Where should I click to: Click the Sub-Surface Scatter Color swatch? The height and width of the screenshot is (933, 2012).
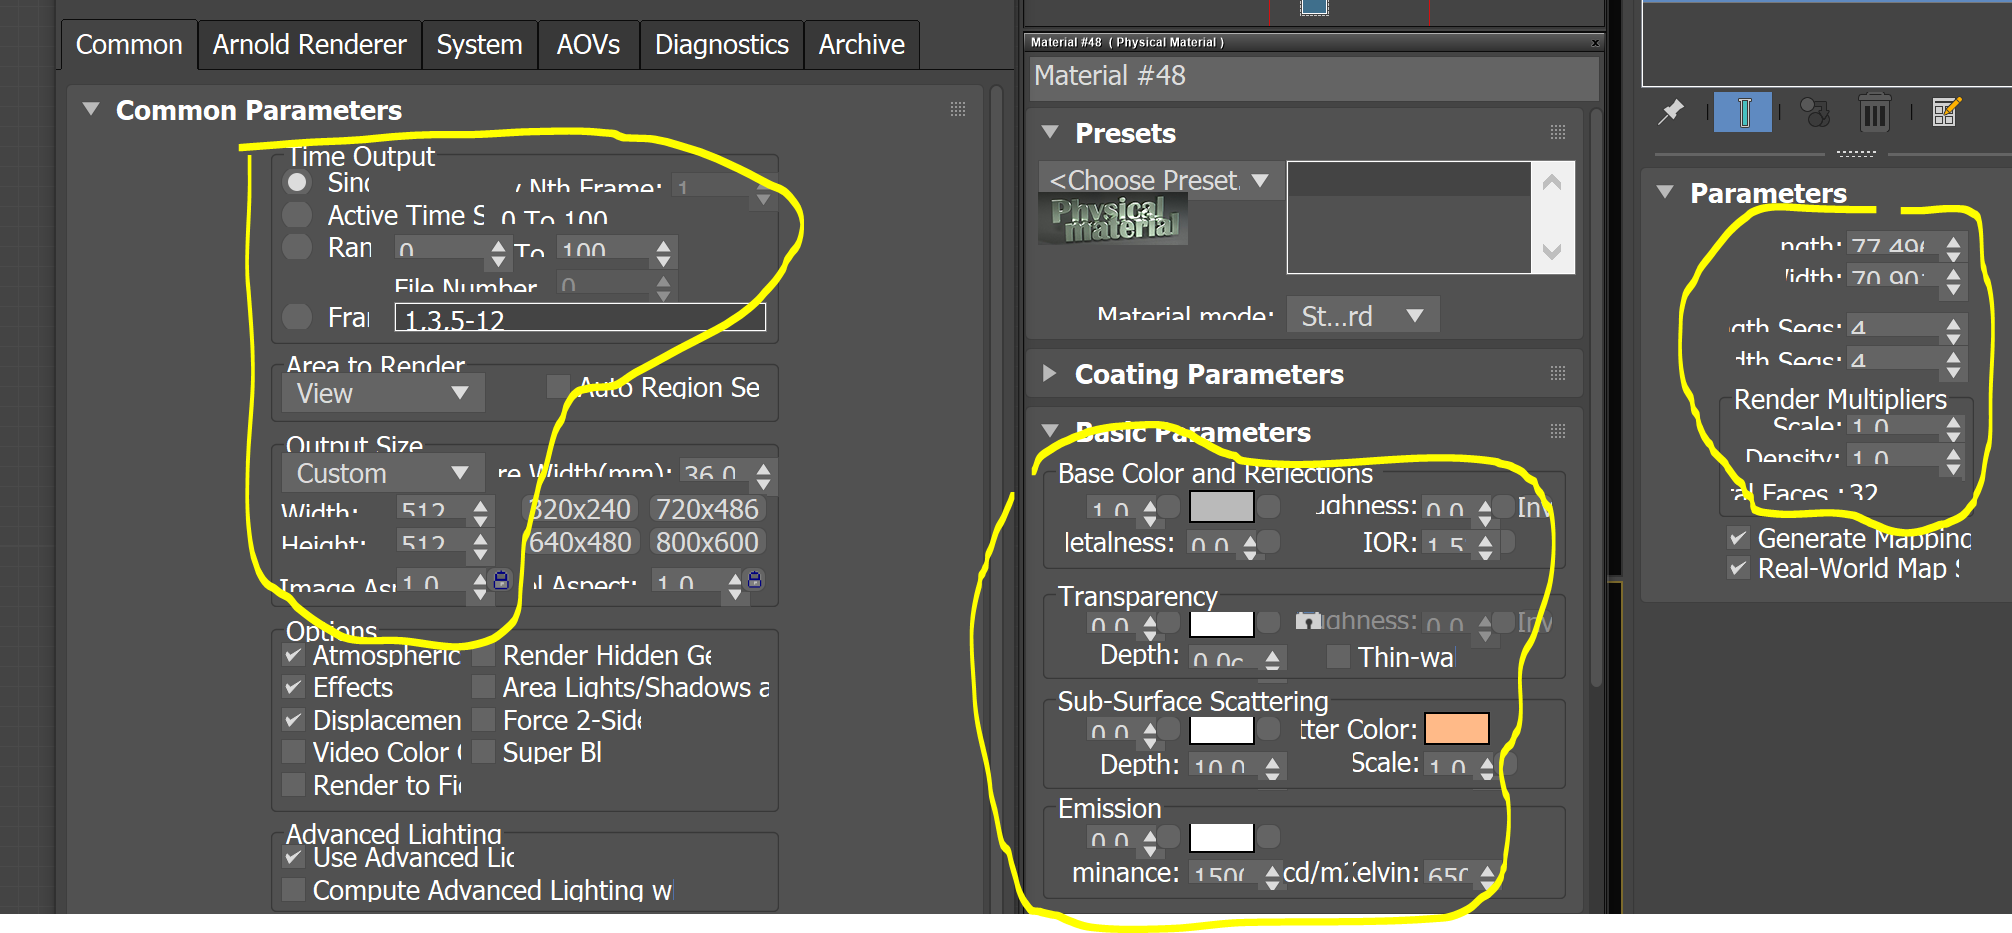(1456, 729)
